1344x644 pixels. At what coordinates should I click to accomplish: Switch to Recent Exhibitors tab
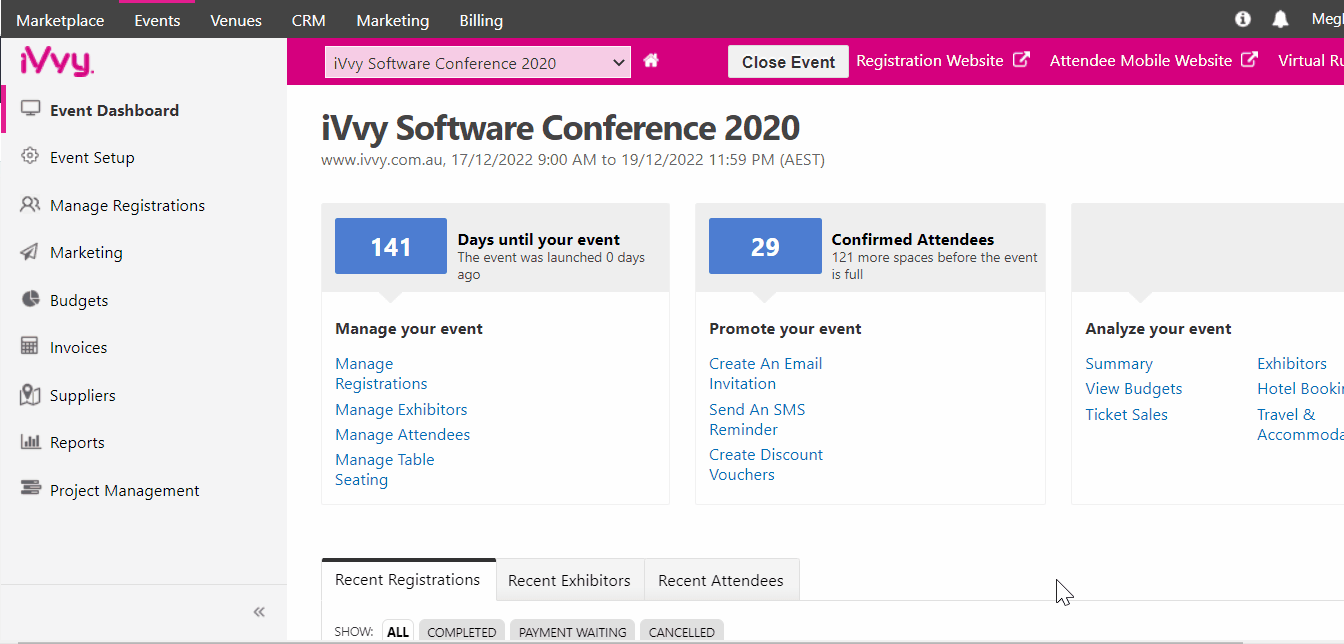click(x=569, y=580)
